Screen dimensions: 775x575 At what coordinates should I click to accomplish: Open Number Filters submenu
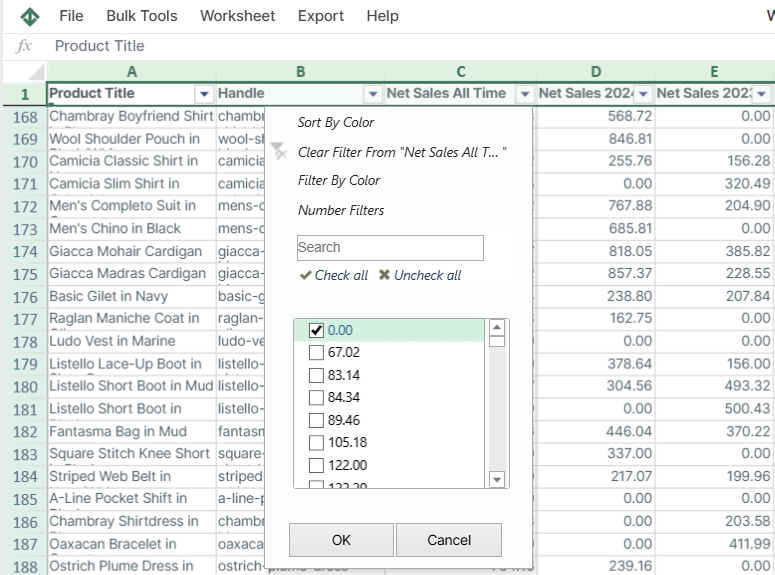[341, 211]
